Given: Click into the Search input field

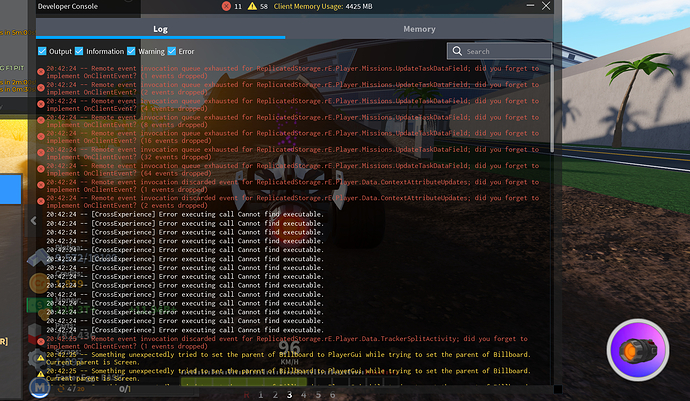Looking at the screenshot, I should coord(505,51).
